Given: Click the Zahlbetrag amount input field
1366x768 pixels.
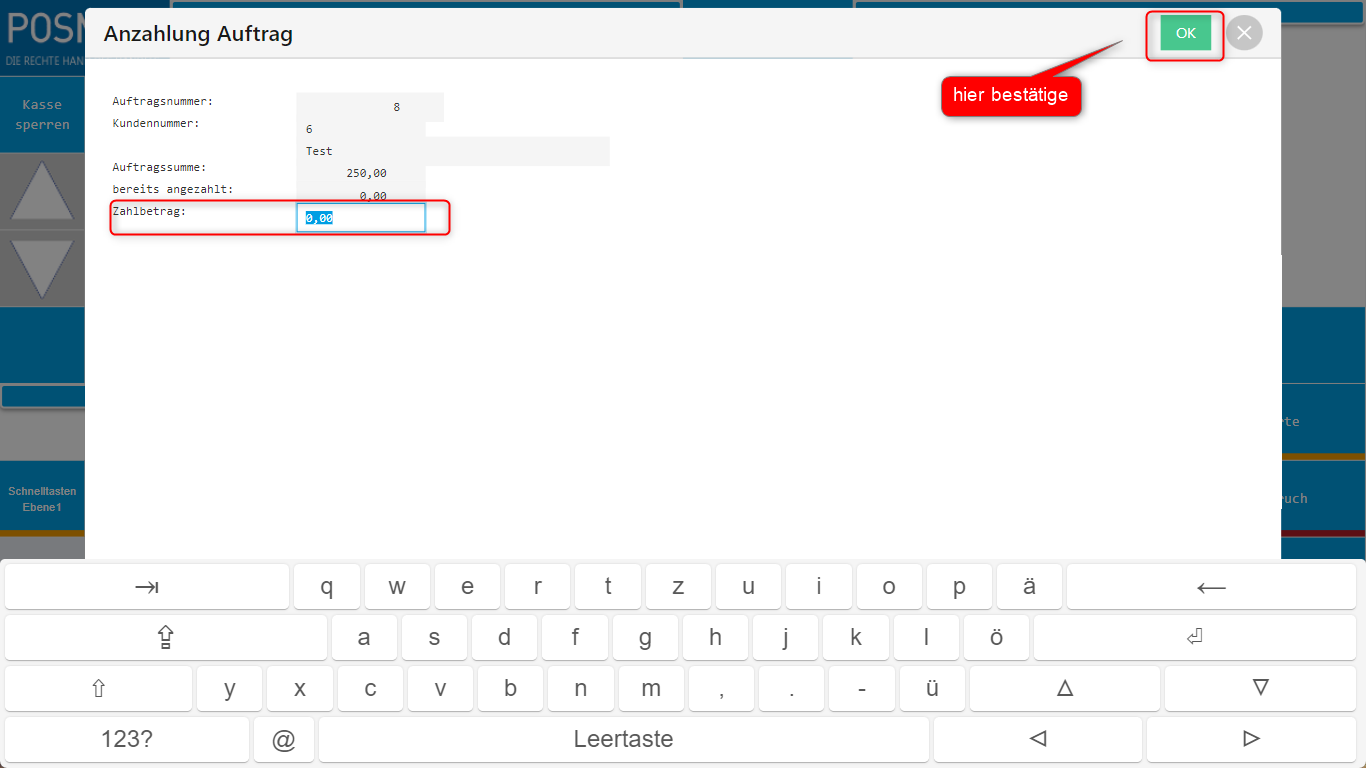Looking at the screenshot, I should click(361, 218).
